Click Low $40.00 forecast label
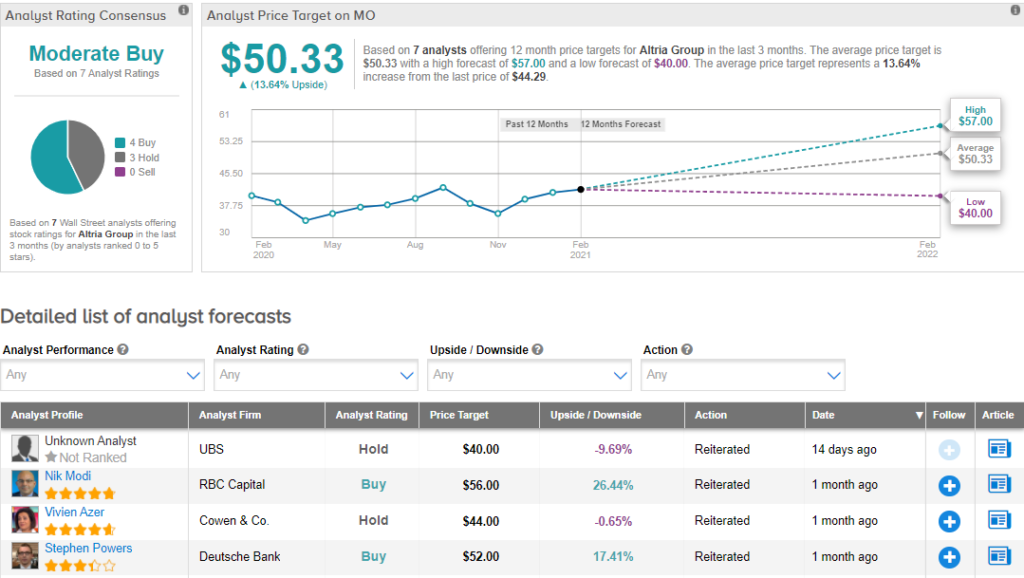Viewport: 1024px width, 578px height. [975, 208]
